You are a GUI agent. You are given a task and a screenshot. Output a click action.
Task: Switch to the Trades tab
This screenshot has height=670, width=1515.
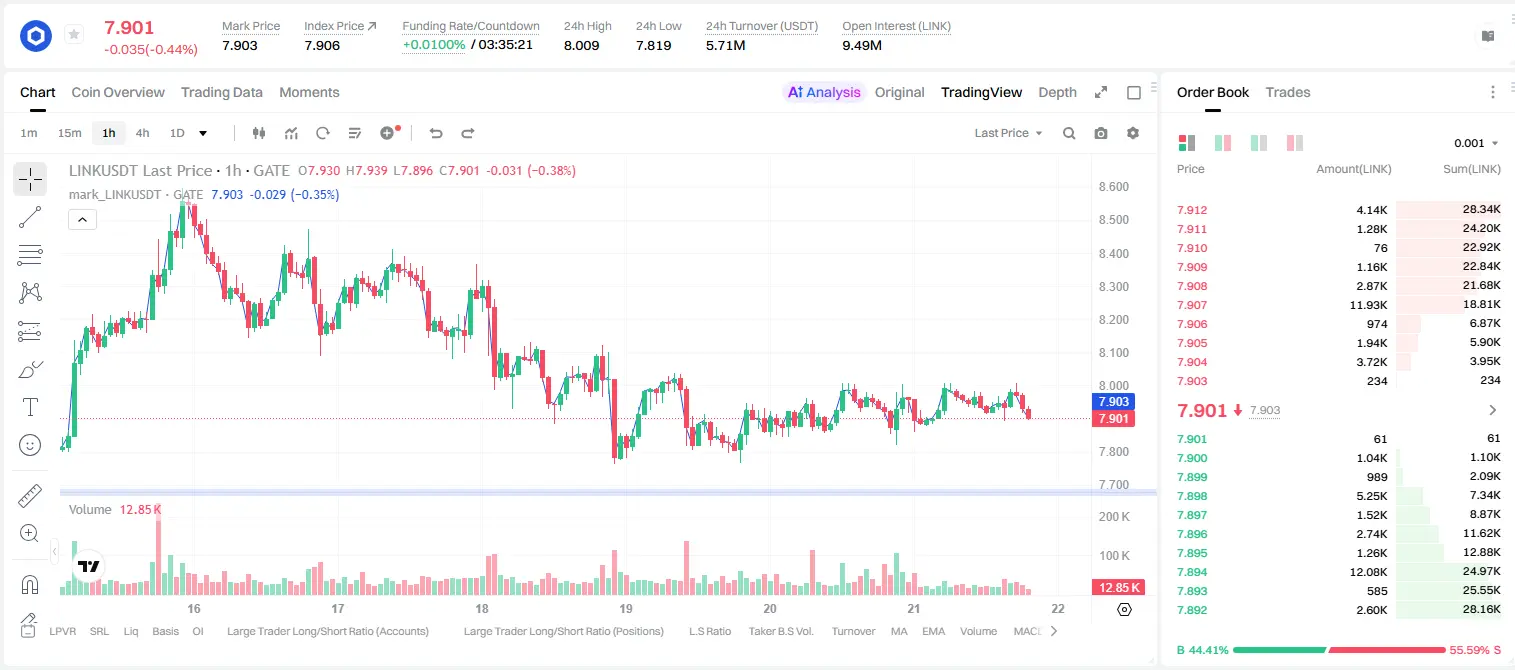pos(1287,92)
